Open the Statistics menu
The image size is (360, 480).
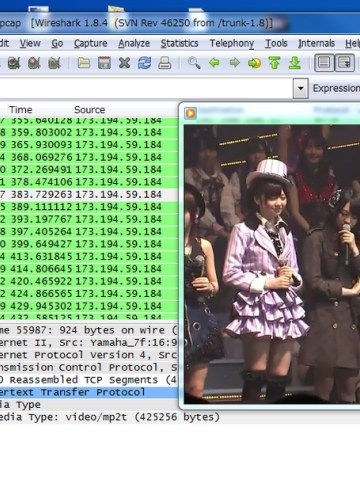click(179, 43)
